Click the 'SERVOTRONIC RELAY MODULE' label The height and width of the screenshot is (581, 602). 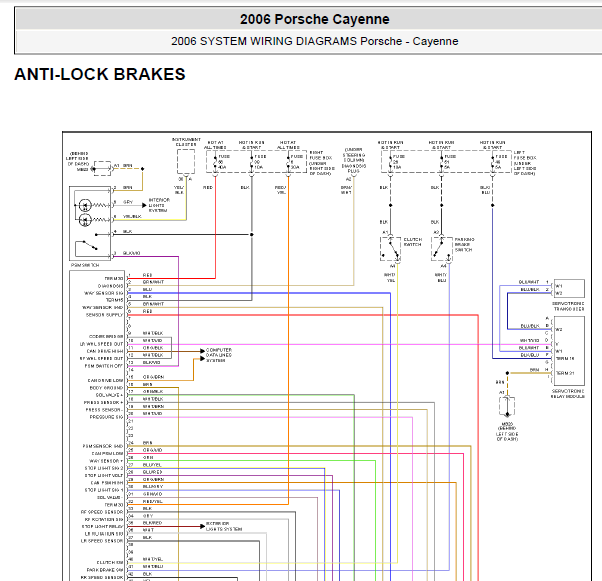pos(568,394)
